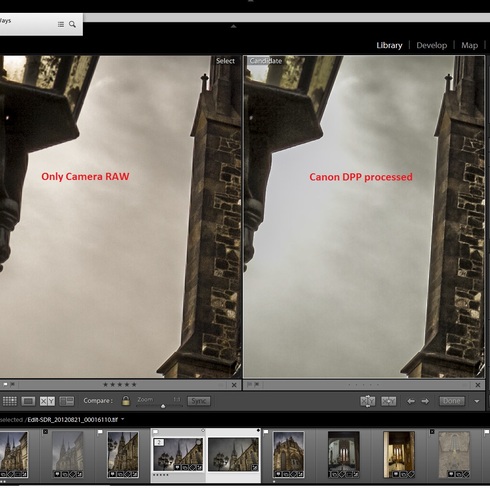Select the faded grey cathedral thumbnail
Image resolution: width=490 pixels, height=489 pixels.
click(68, 455)
